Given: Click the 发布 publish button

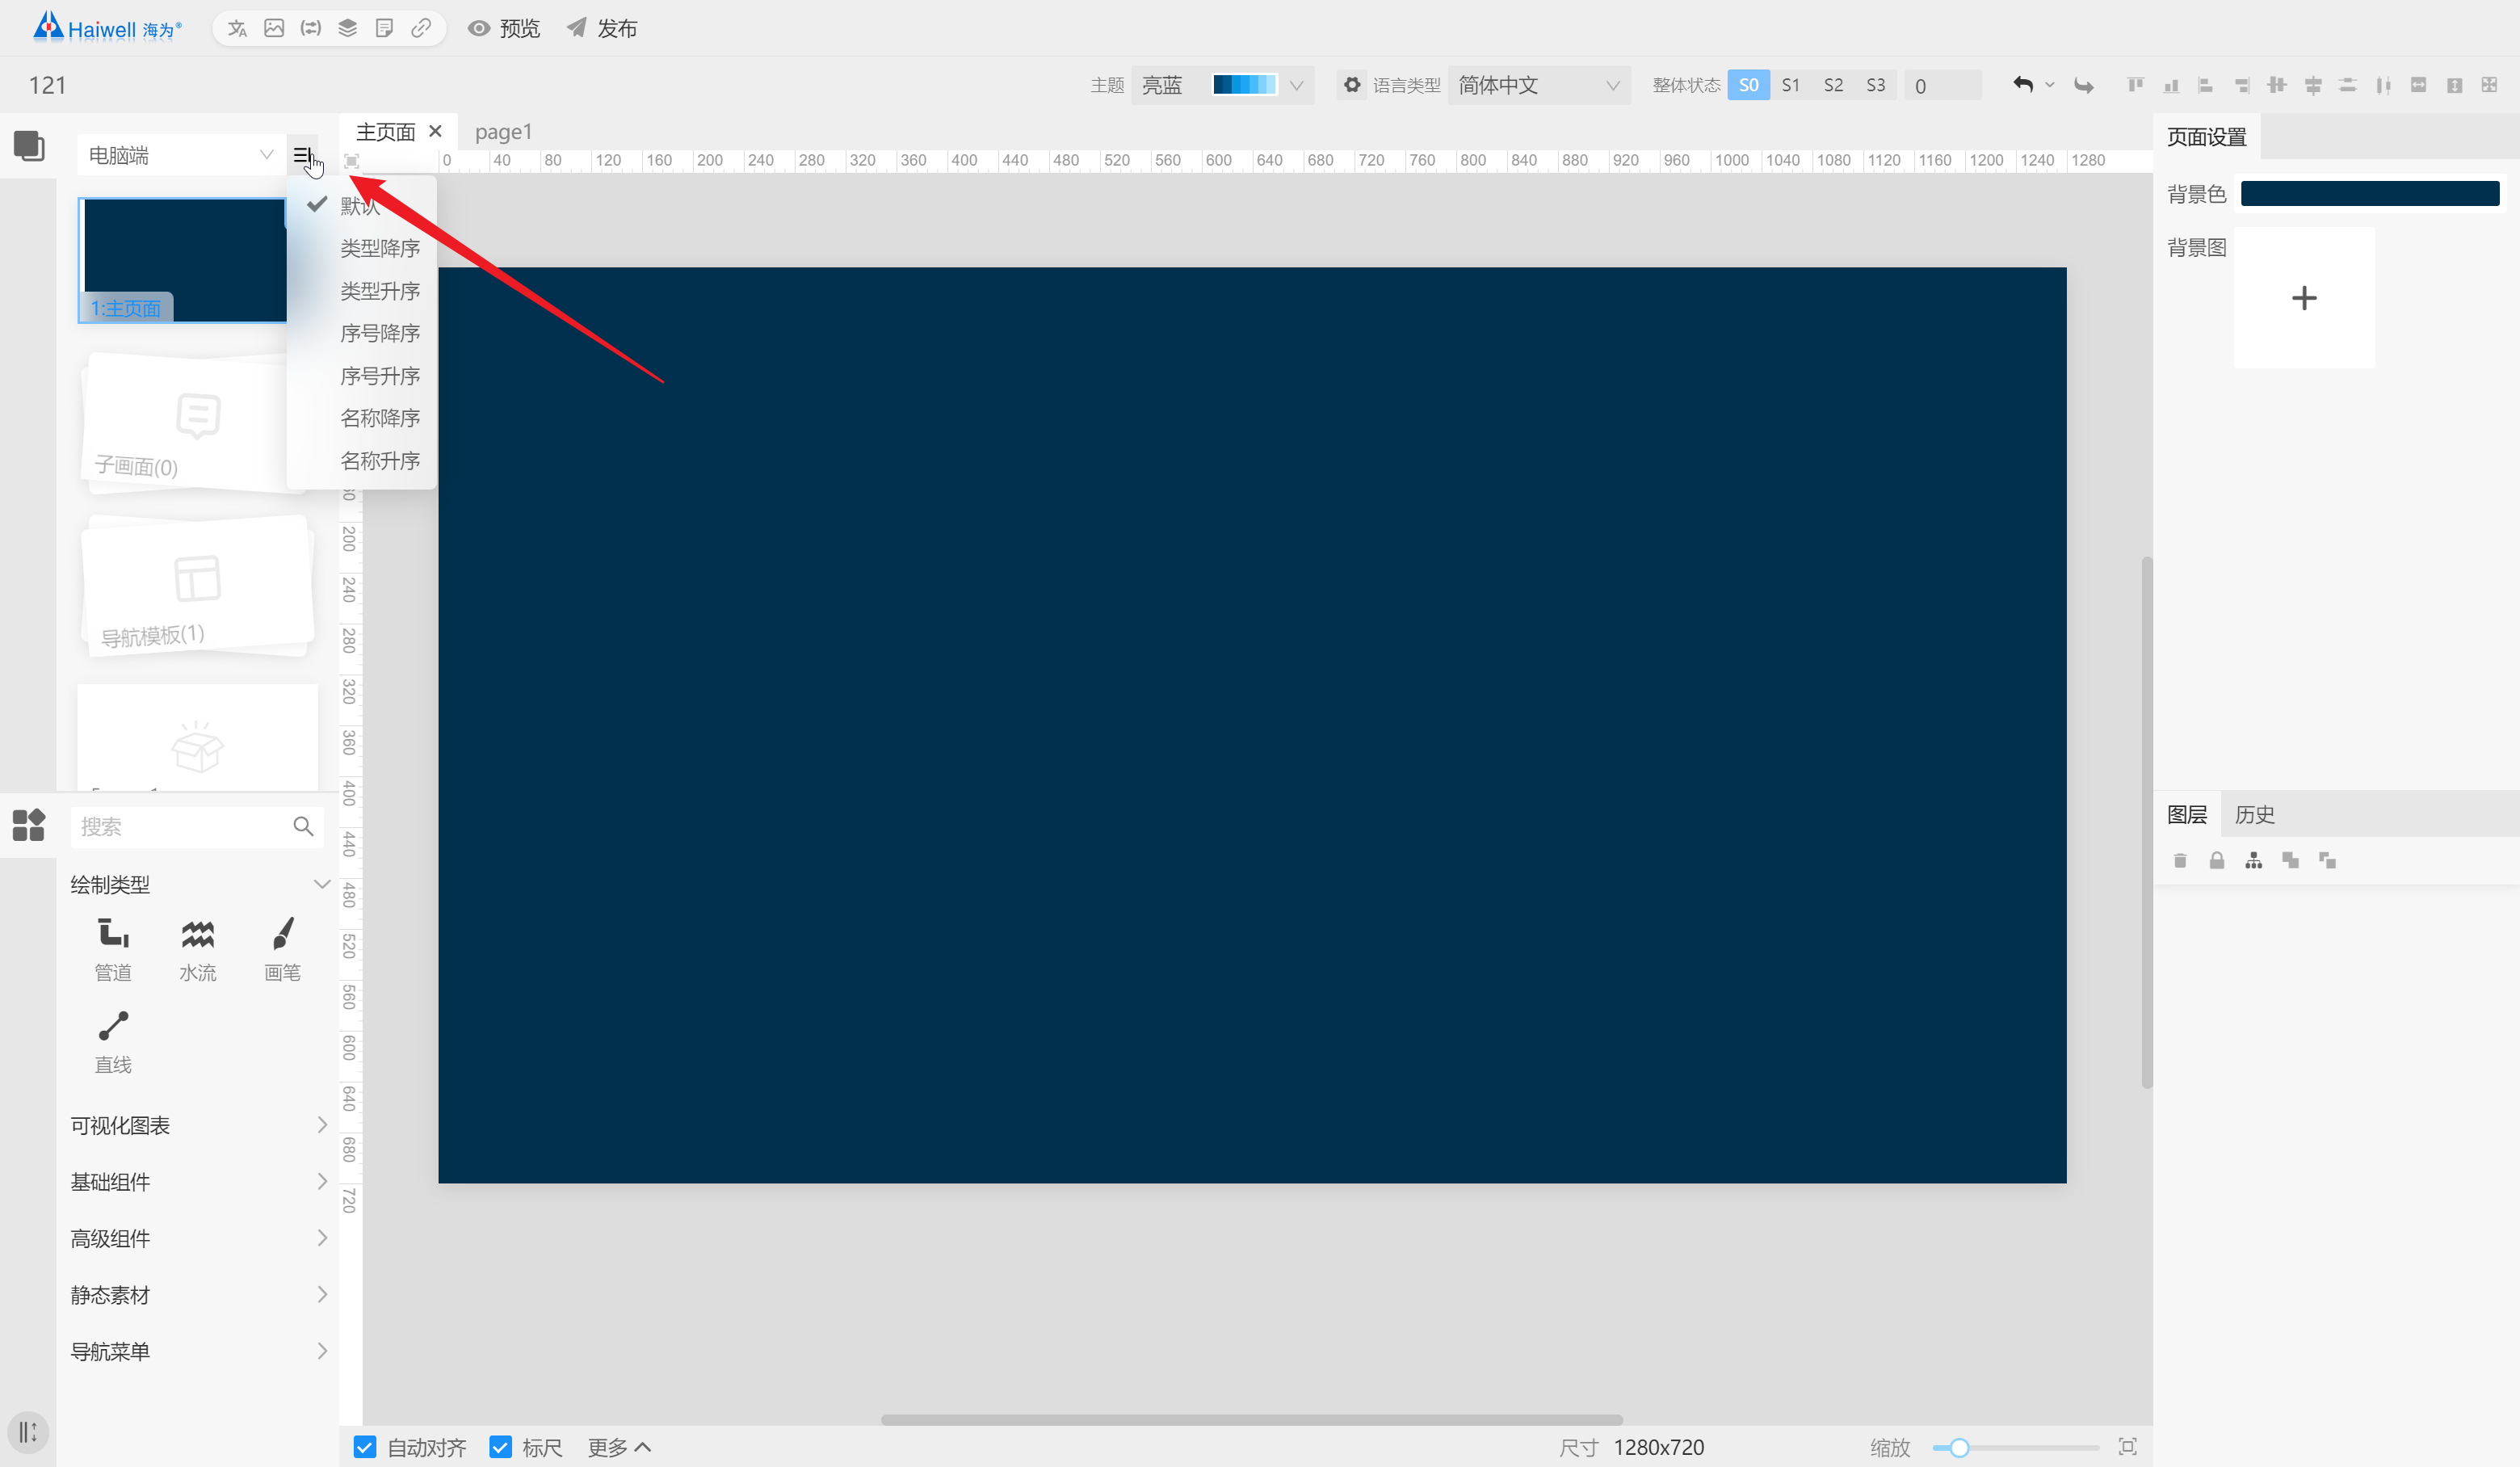Looking at the screenshot, I should click(602, 28).
